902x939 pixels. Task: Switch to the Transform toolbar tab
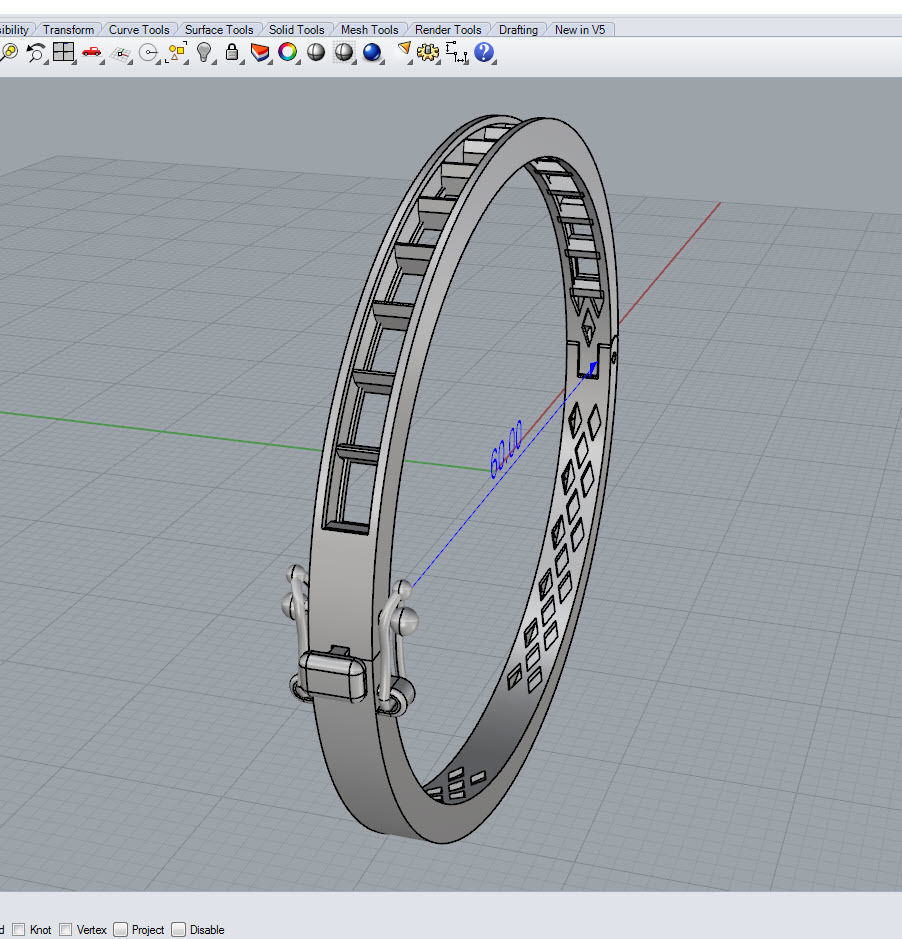click(x=68, y=29)
